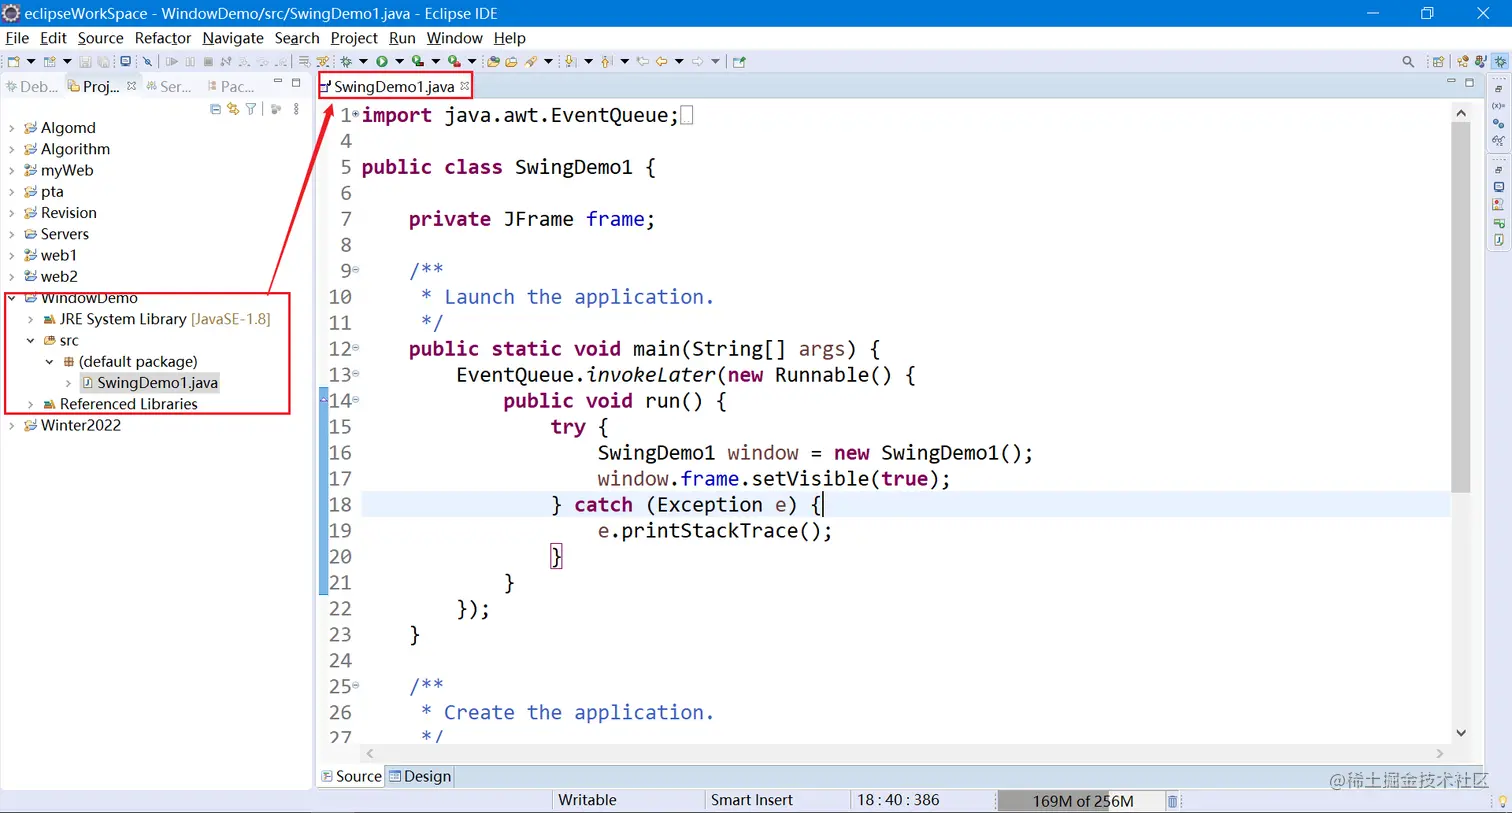Collapse the src folder node
Image resolution: width=1512 pixels, height=813 pixels.
[x=31, y=340]
